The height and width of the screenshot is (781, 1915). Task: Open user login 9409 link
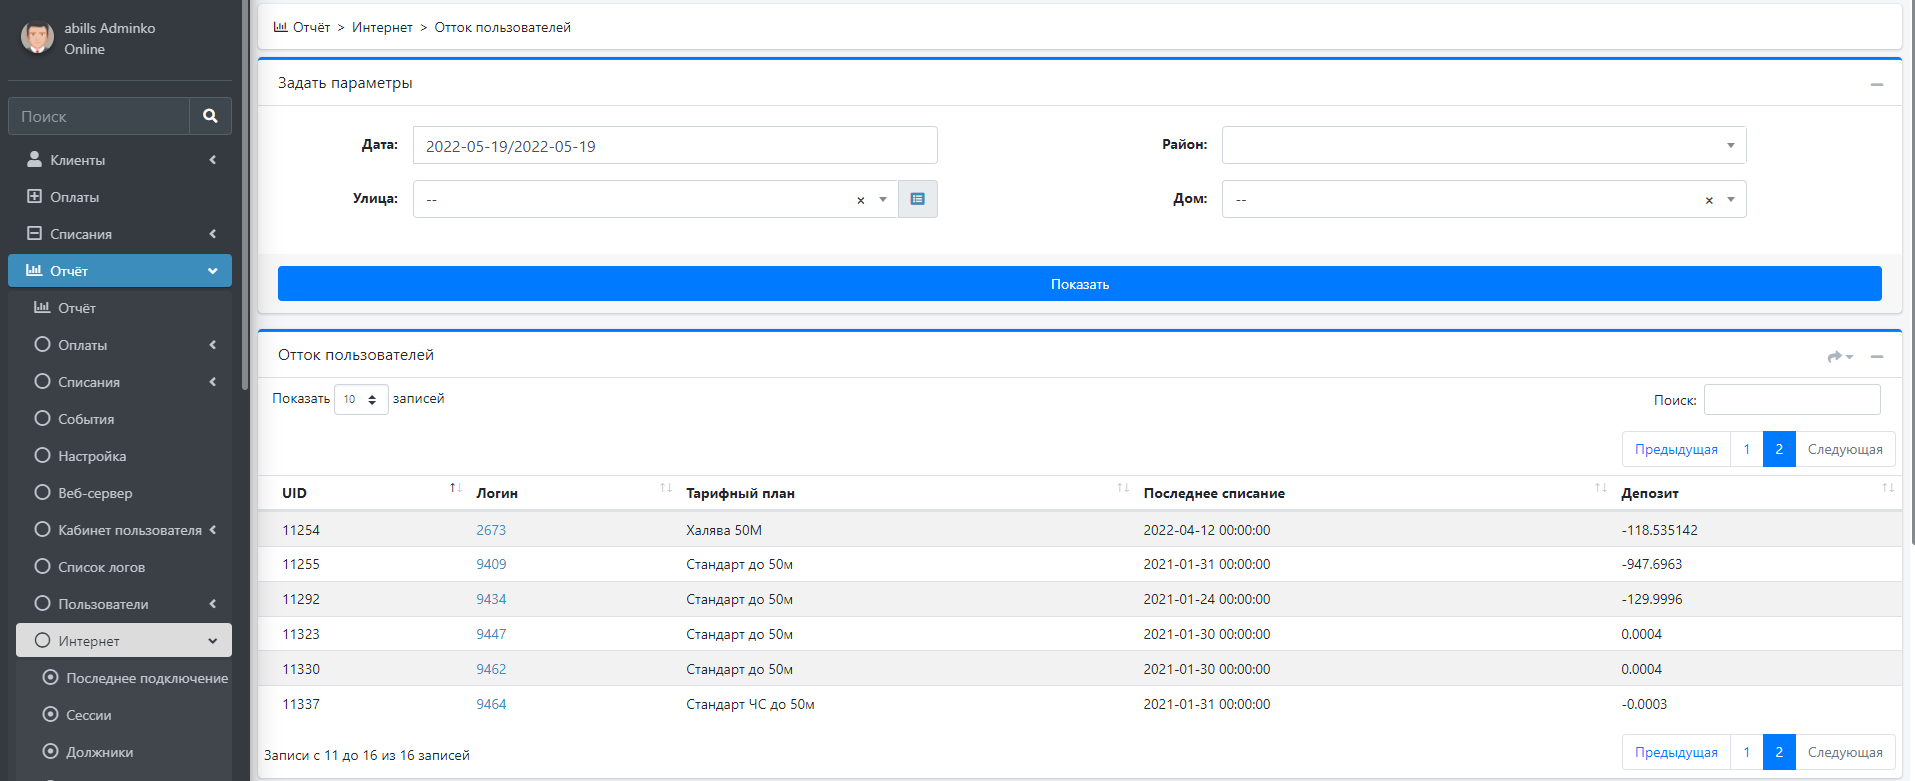(x=491, y=564)
